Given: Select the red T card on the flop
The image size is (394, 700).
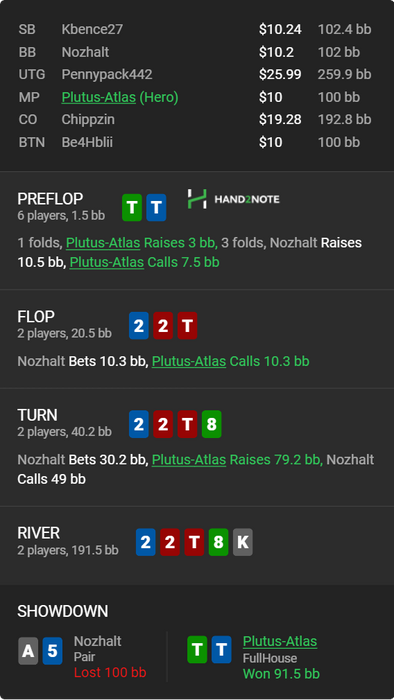Looking at the screenshot, I should [187, 326].
